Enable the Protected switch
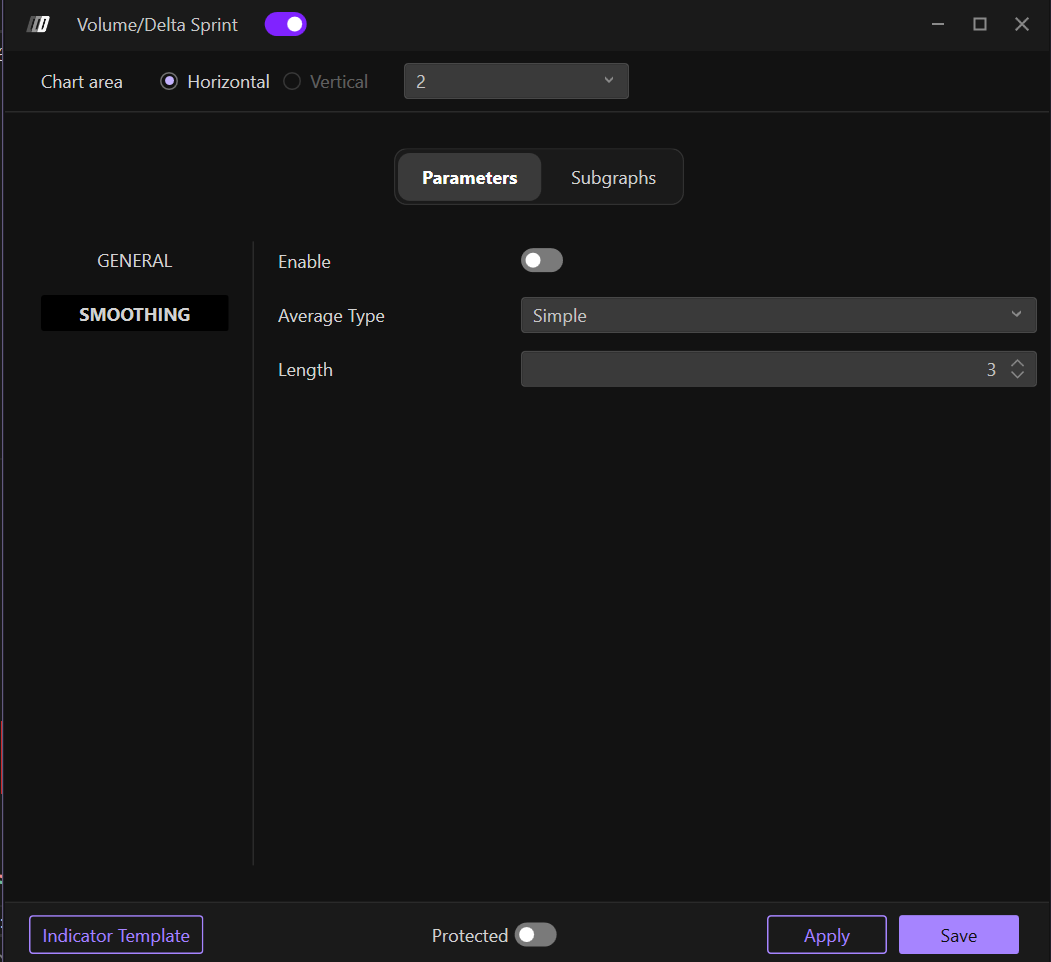Screen dimensions: 1051x962 coord(535,935)
